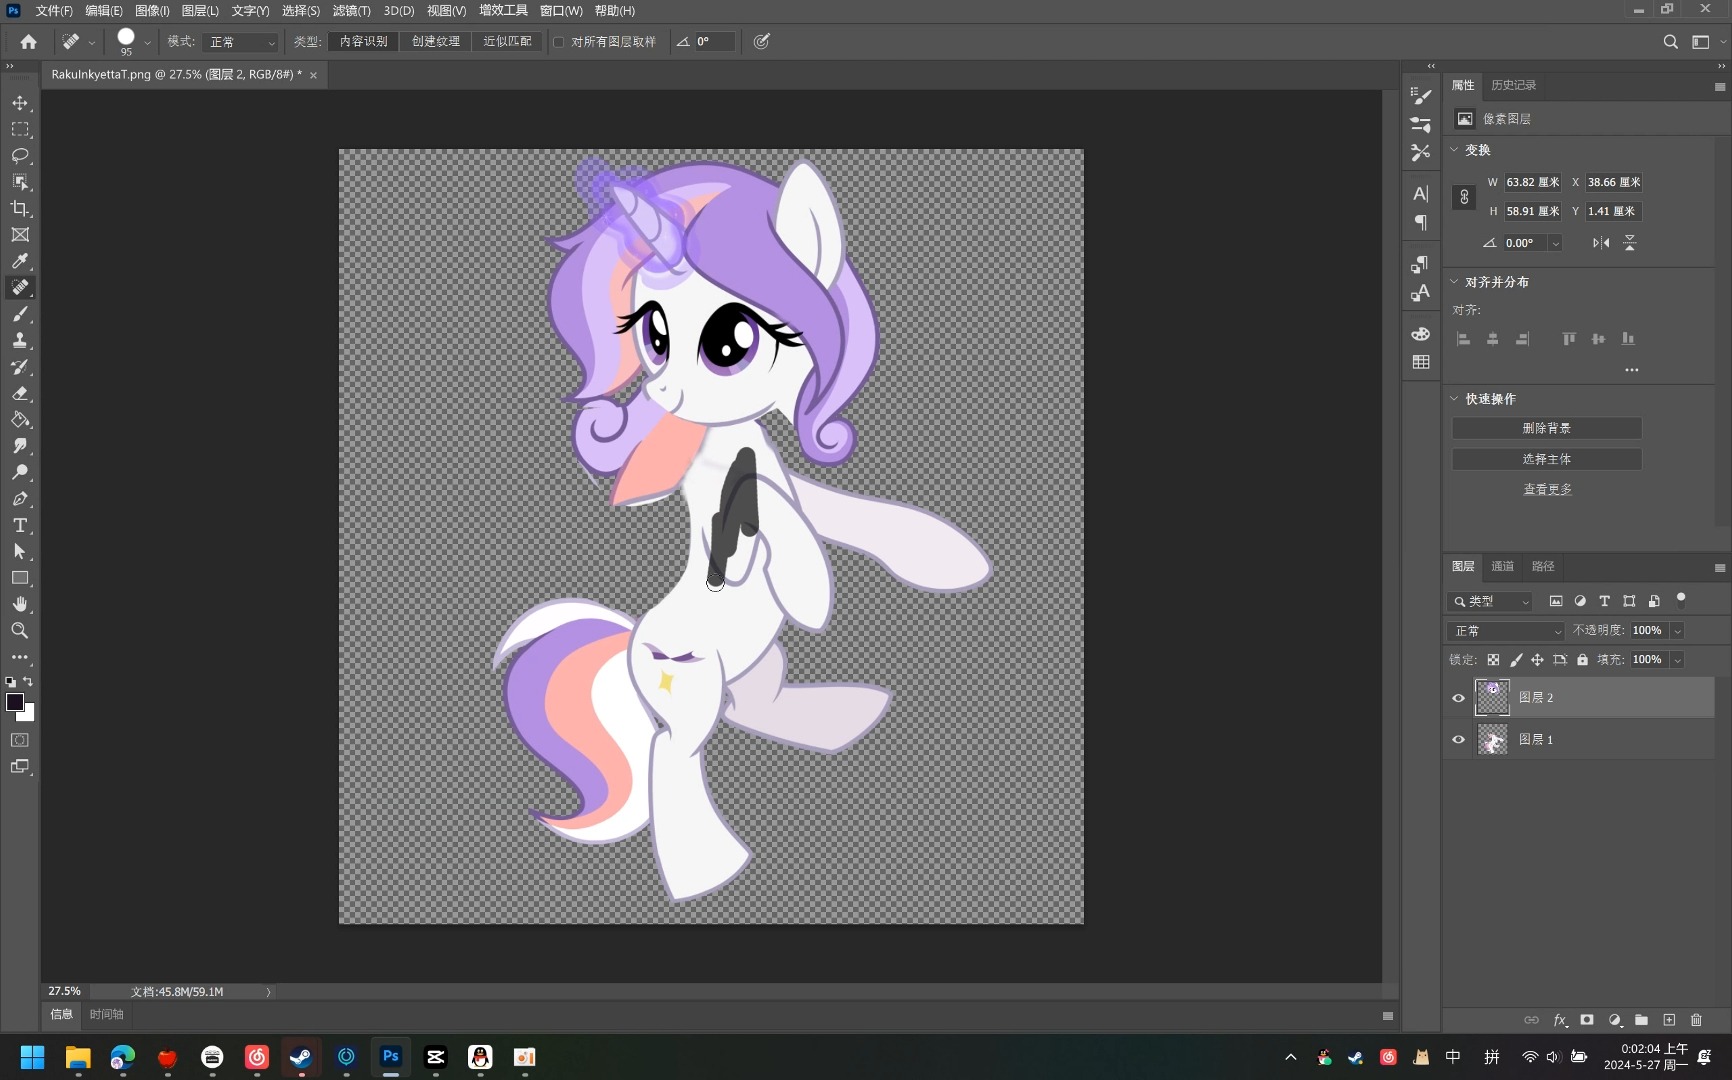The height and width of the screenshot is (1080, 1732).
Task: Open the 图层(L) menu
Action: point(200,11)
